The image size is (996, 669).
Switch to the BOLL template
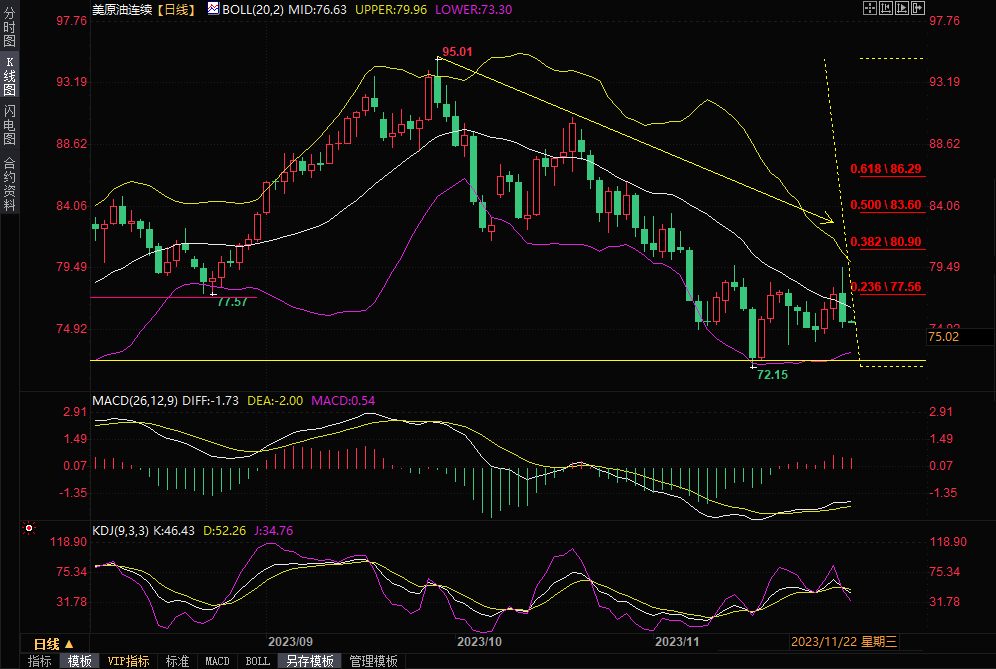257,661
